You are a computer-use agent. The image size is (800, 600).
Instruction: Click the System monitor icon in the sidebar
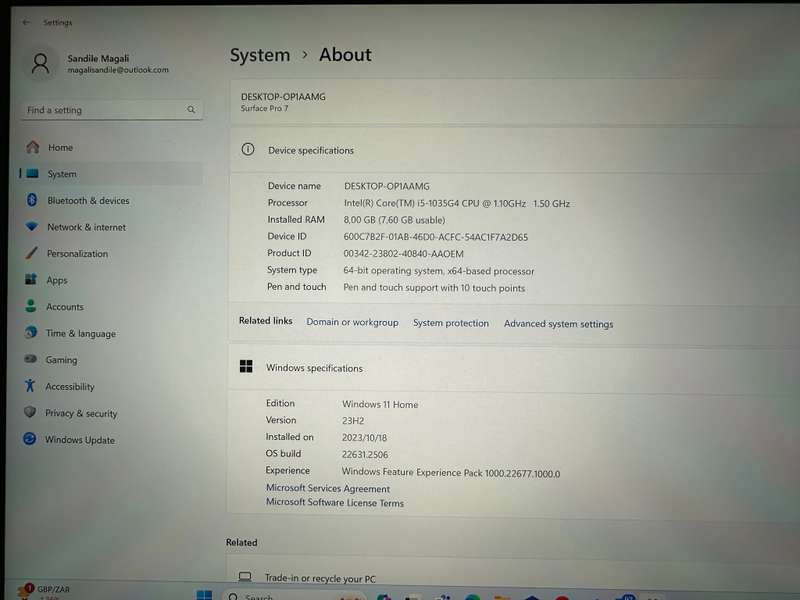tap(32, 173)
